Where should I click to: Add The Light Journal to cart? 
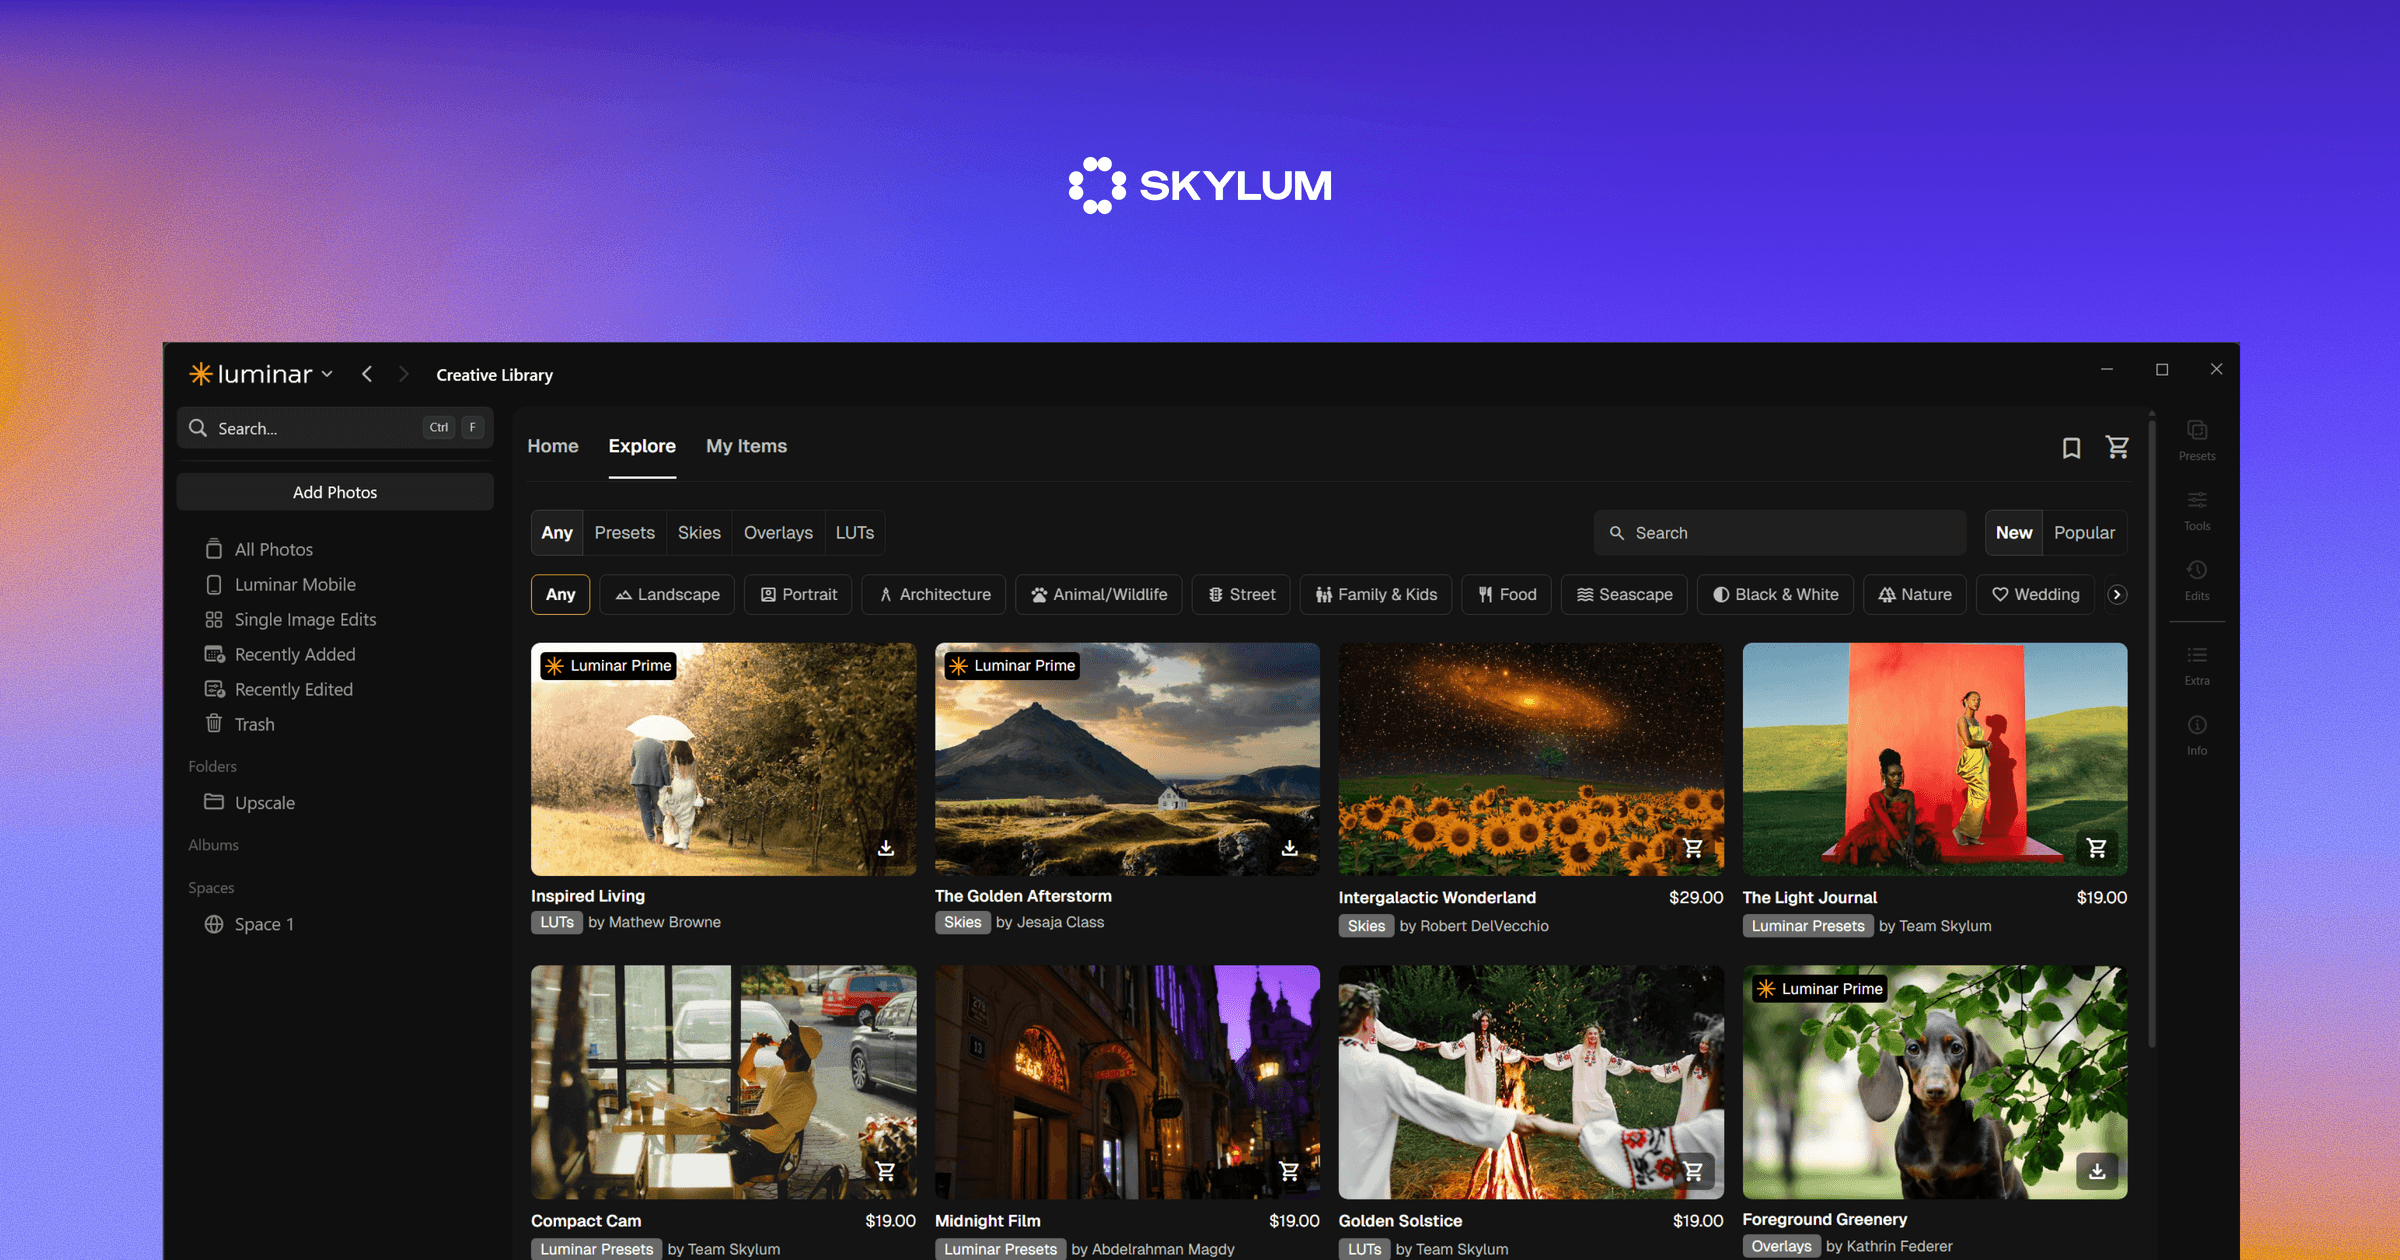point(2096,848)
